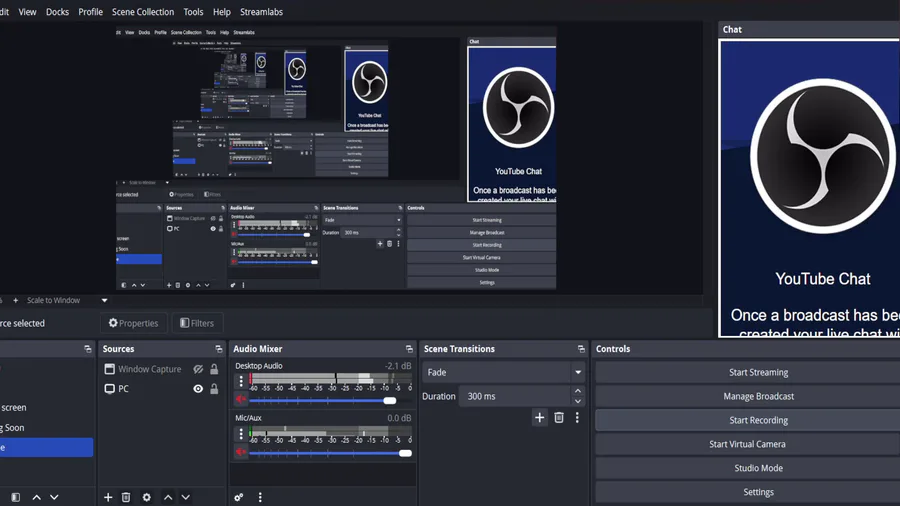Image resolution: width=900 pixels, height=506 pixels.
Task: Add a new source with plus icon
Action: pyautogui.click(x=108, y=497)
